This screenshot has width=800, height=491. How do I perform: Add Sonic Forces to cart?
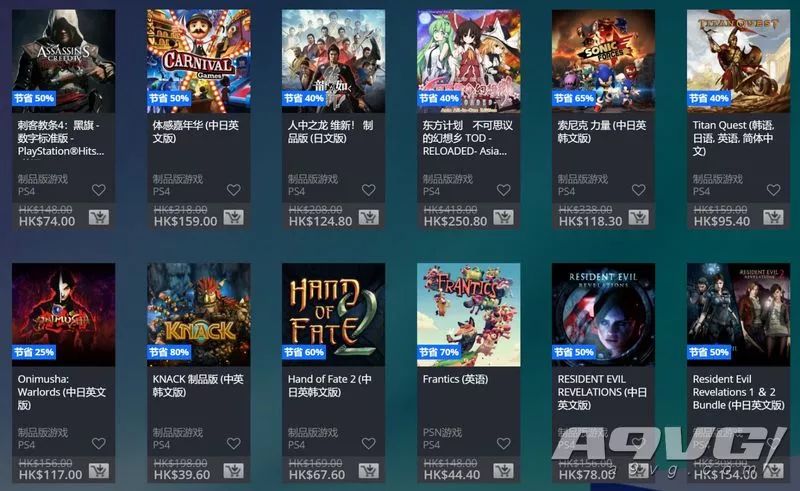pos(638,217)
